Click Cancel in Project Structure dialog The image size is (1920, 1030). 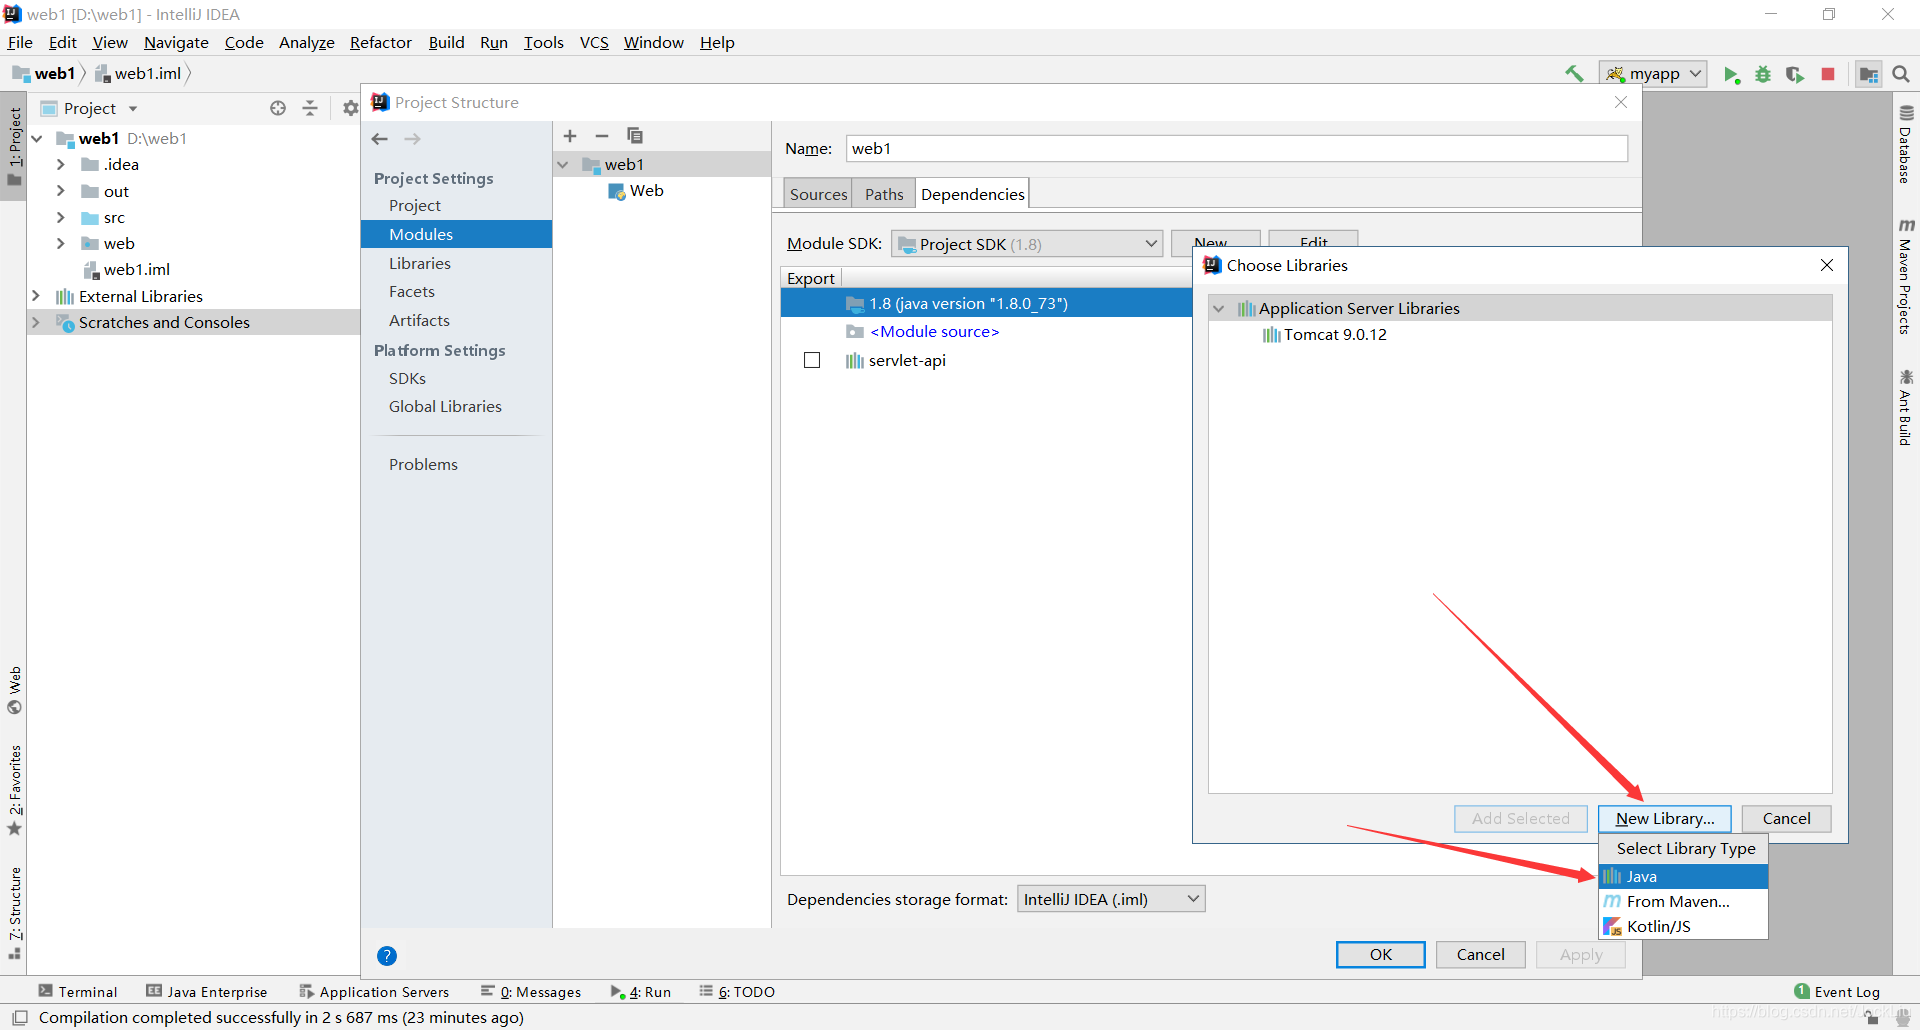(1480, 954)
